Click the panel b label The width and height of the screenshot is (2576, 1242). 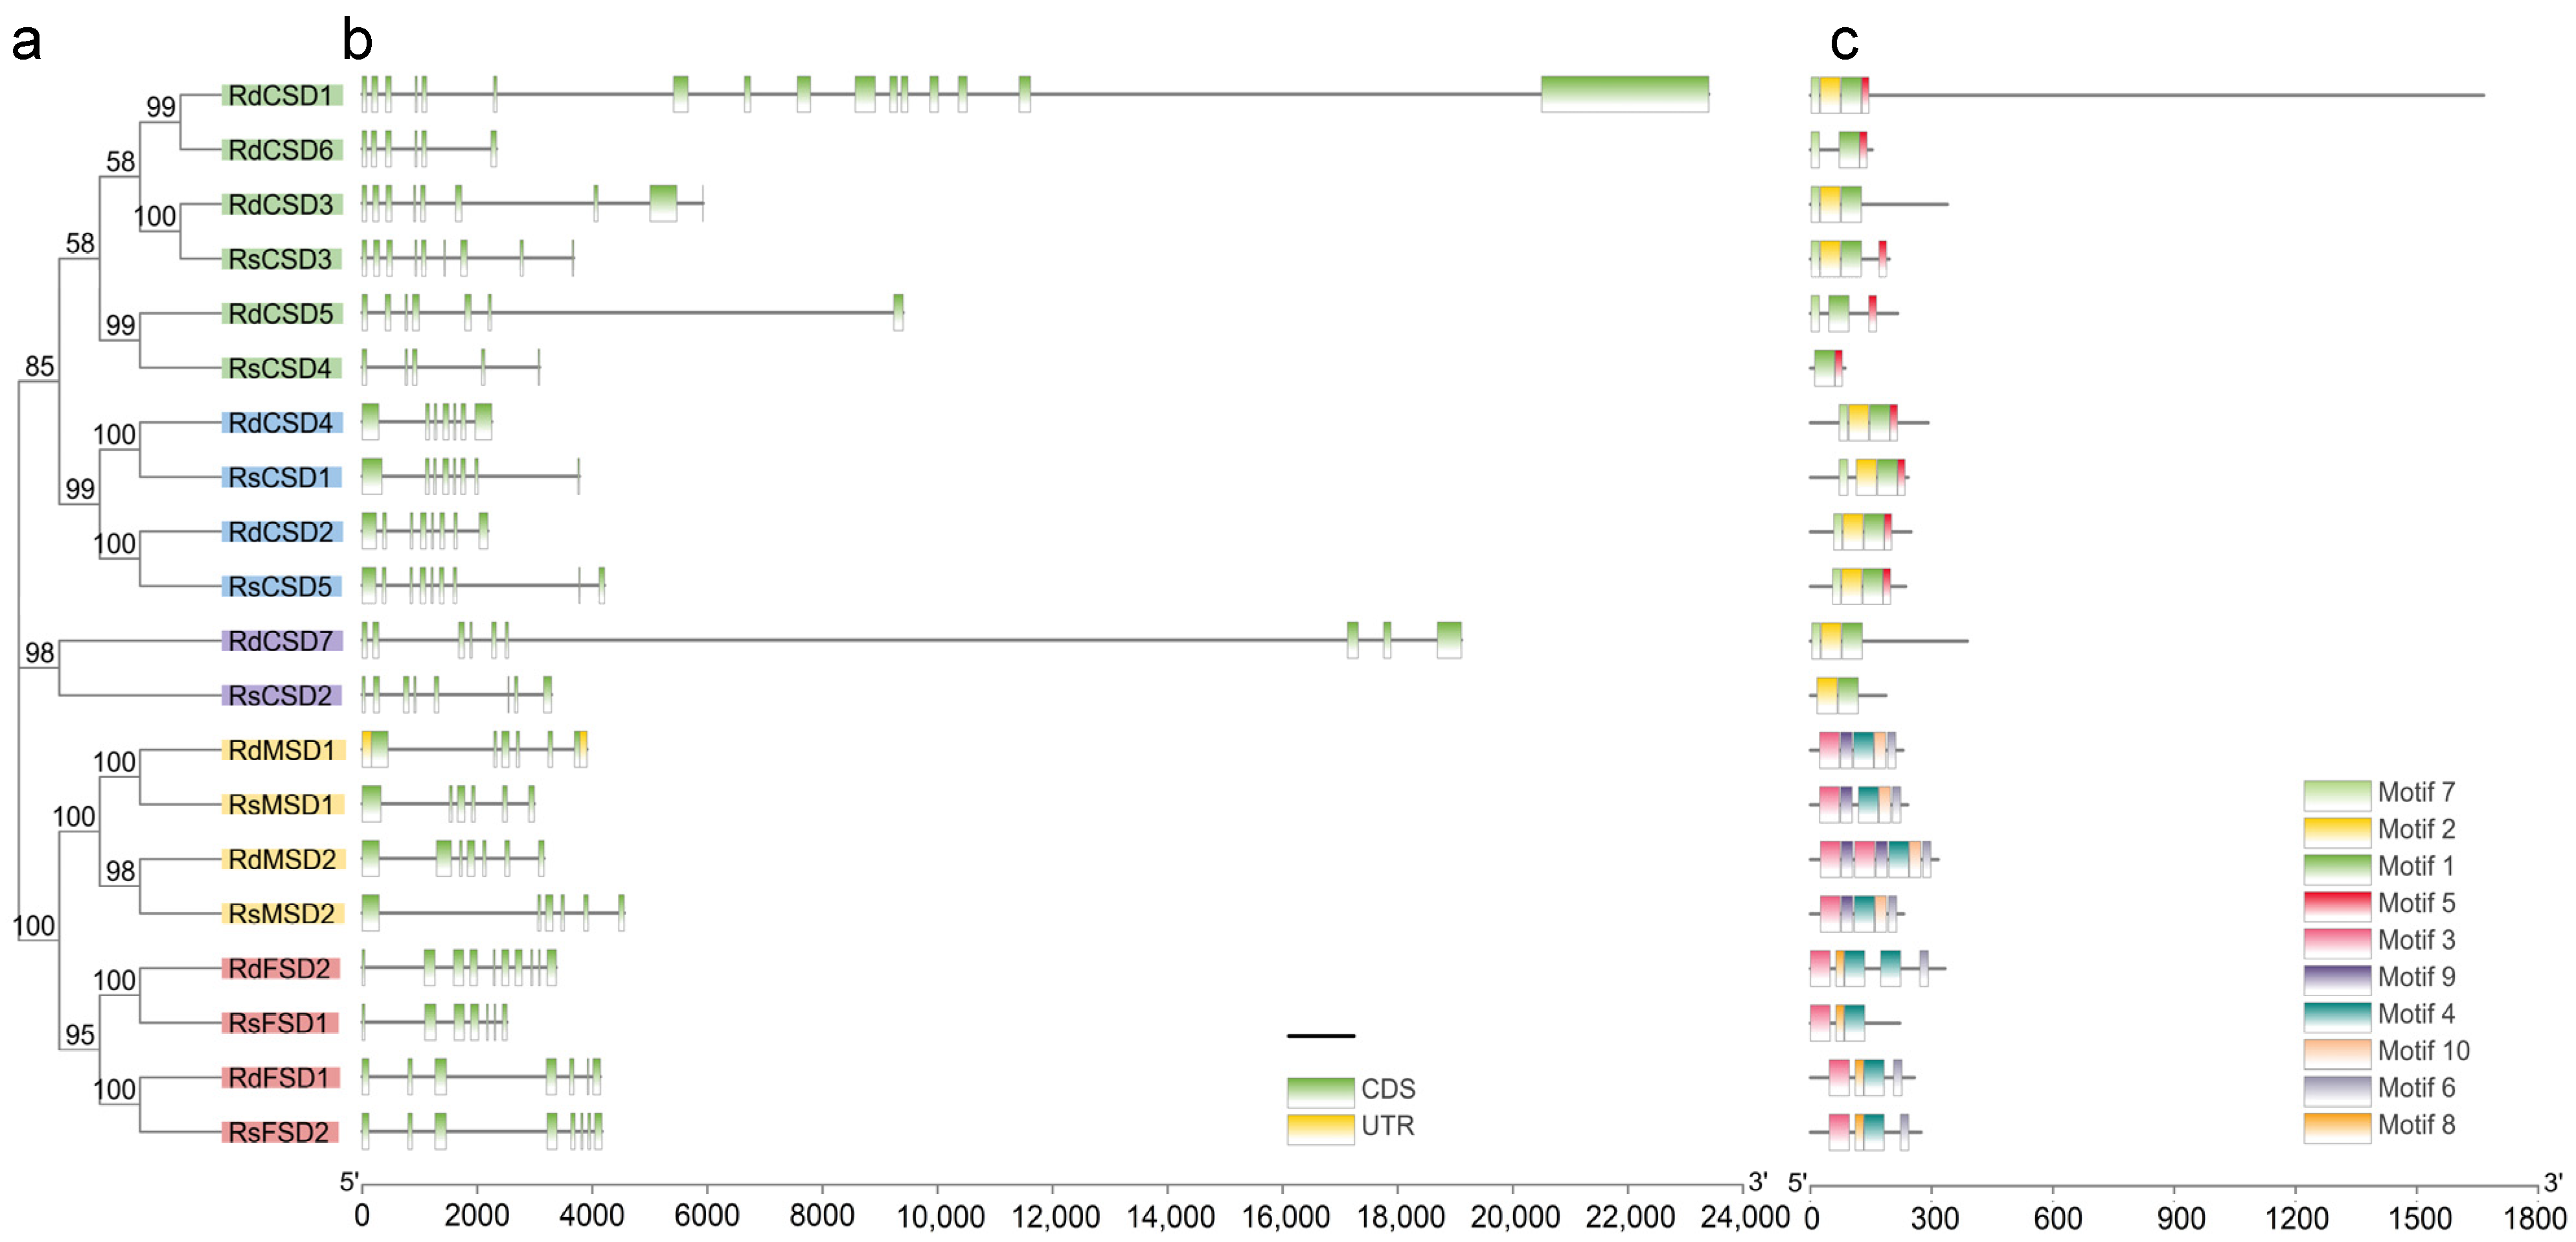pyautogui.click(x=357, y=40)
